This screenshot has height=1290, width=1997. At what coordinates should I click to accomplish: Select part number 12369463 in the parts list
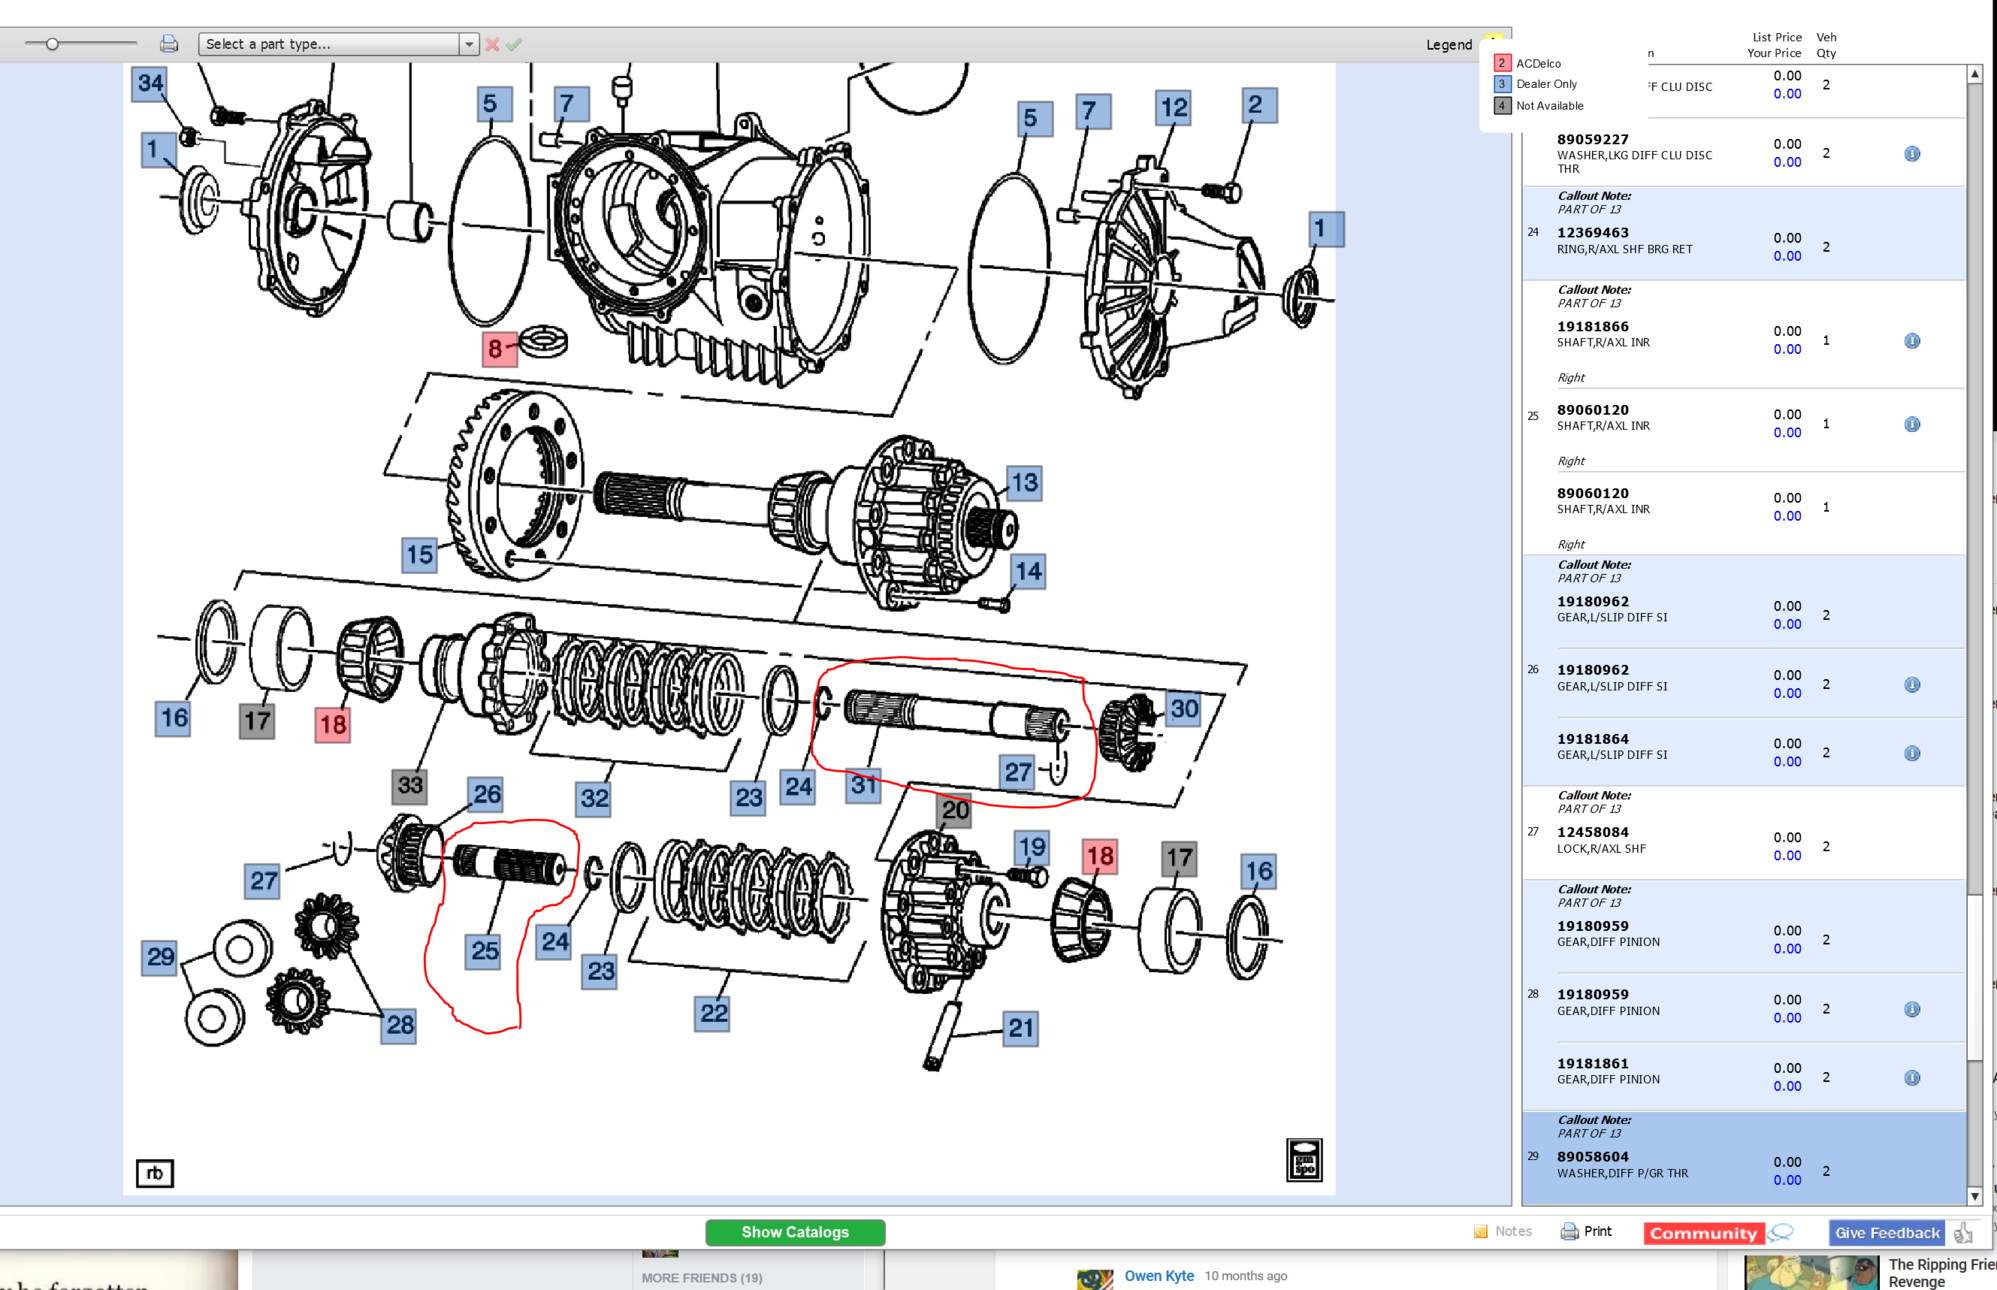pyautogui.click(x=1591, y=232)
